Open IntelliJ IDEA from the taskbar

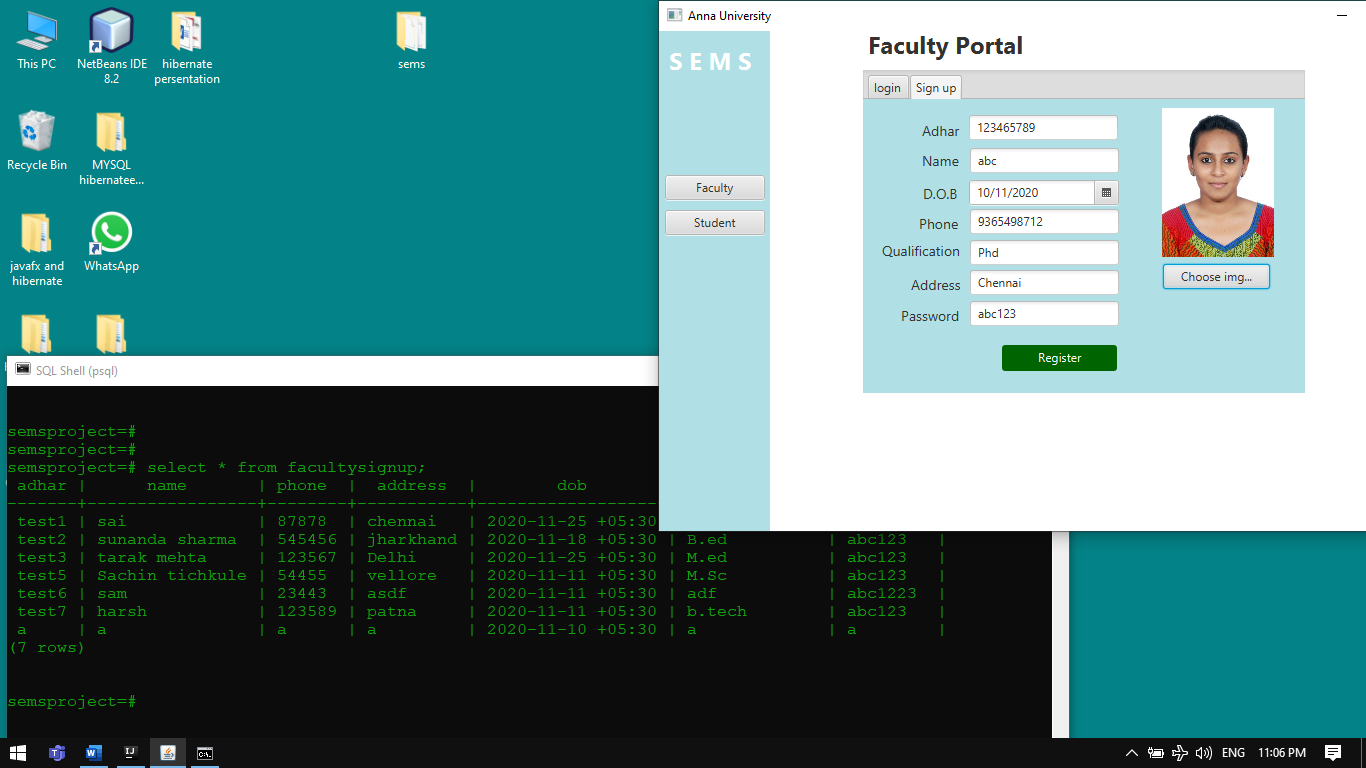coord(130,753)
